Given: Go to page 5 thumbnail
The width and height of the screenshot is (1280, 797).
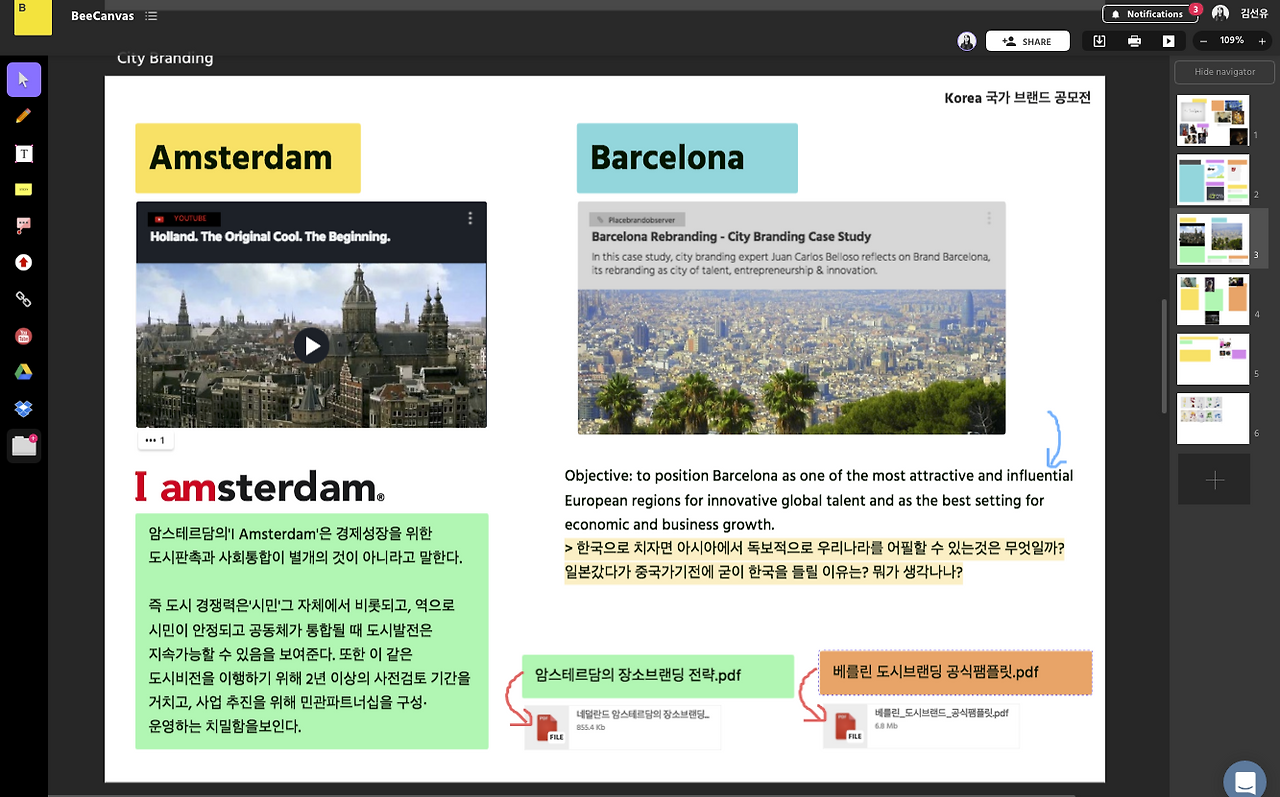Looking at the screenshot, I should coord(1213,359).
